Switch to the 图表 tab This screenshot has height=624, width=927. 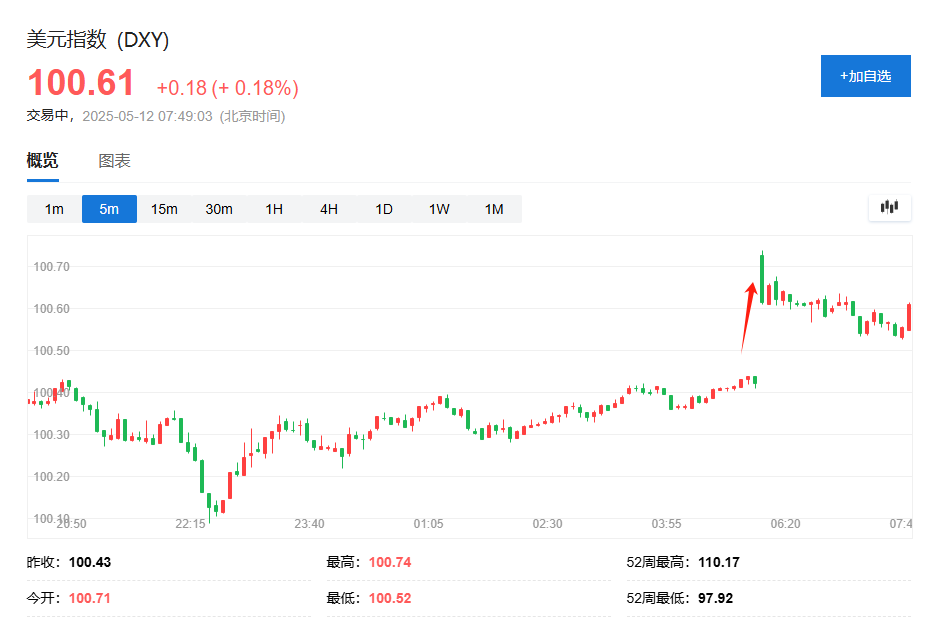pos(114,161)
